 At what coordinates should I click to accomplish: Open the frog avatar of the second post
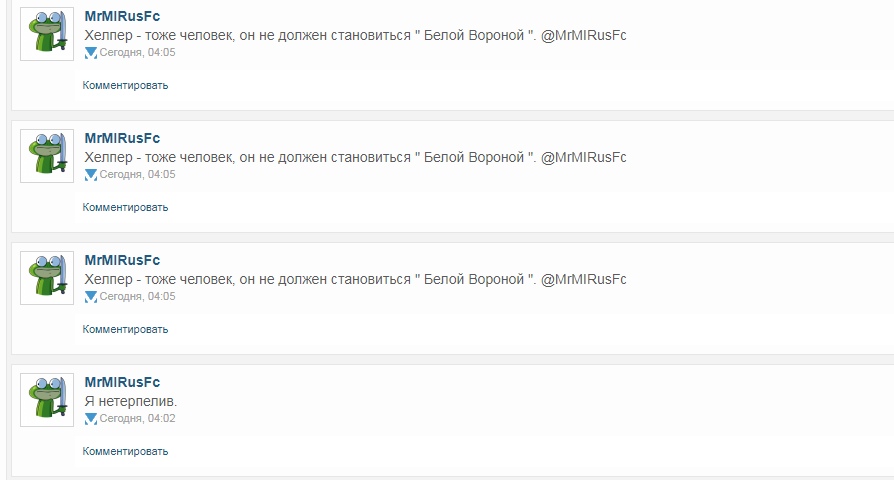click(x=47, y=156)
